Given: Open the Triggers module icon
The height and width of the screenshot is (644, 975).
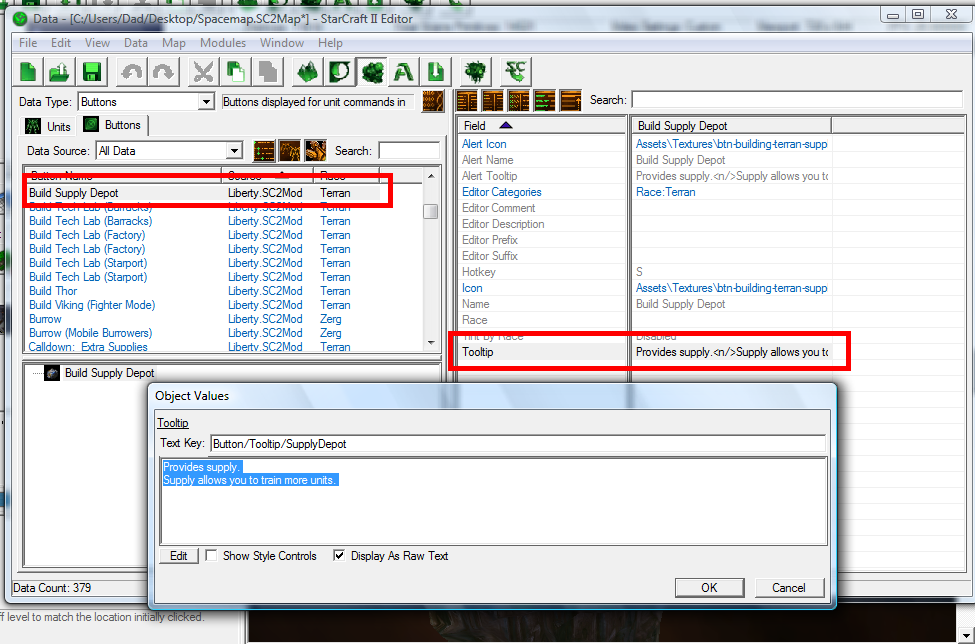Looking at the screenshot, I should [x=340, y=72].
